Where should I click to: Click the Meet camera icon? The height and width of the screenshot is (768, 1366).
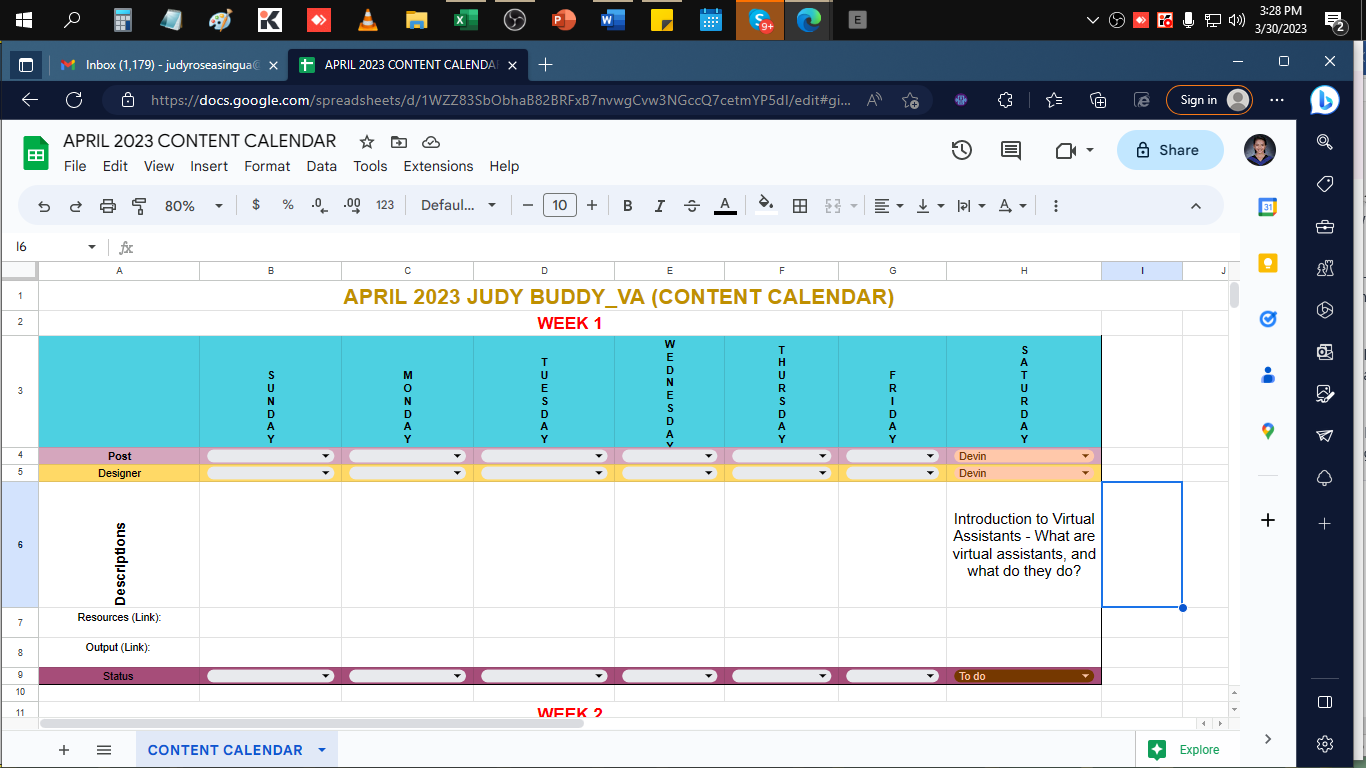1066,150
